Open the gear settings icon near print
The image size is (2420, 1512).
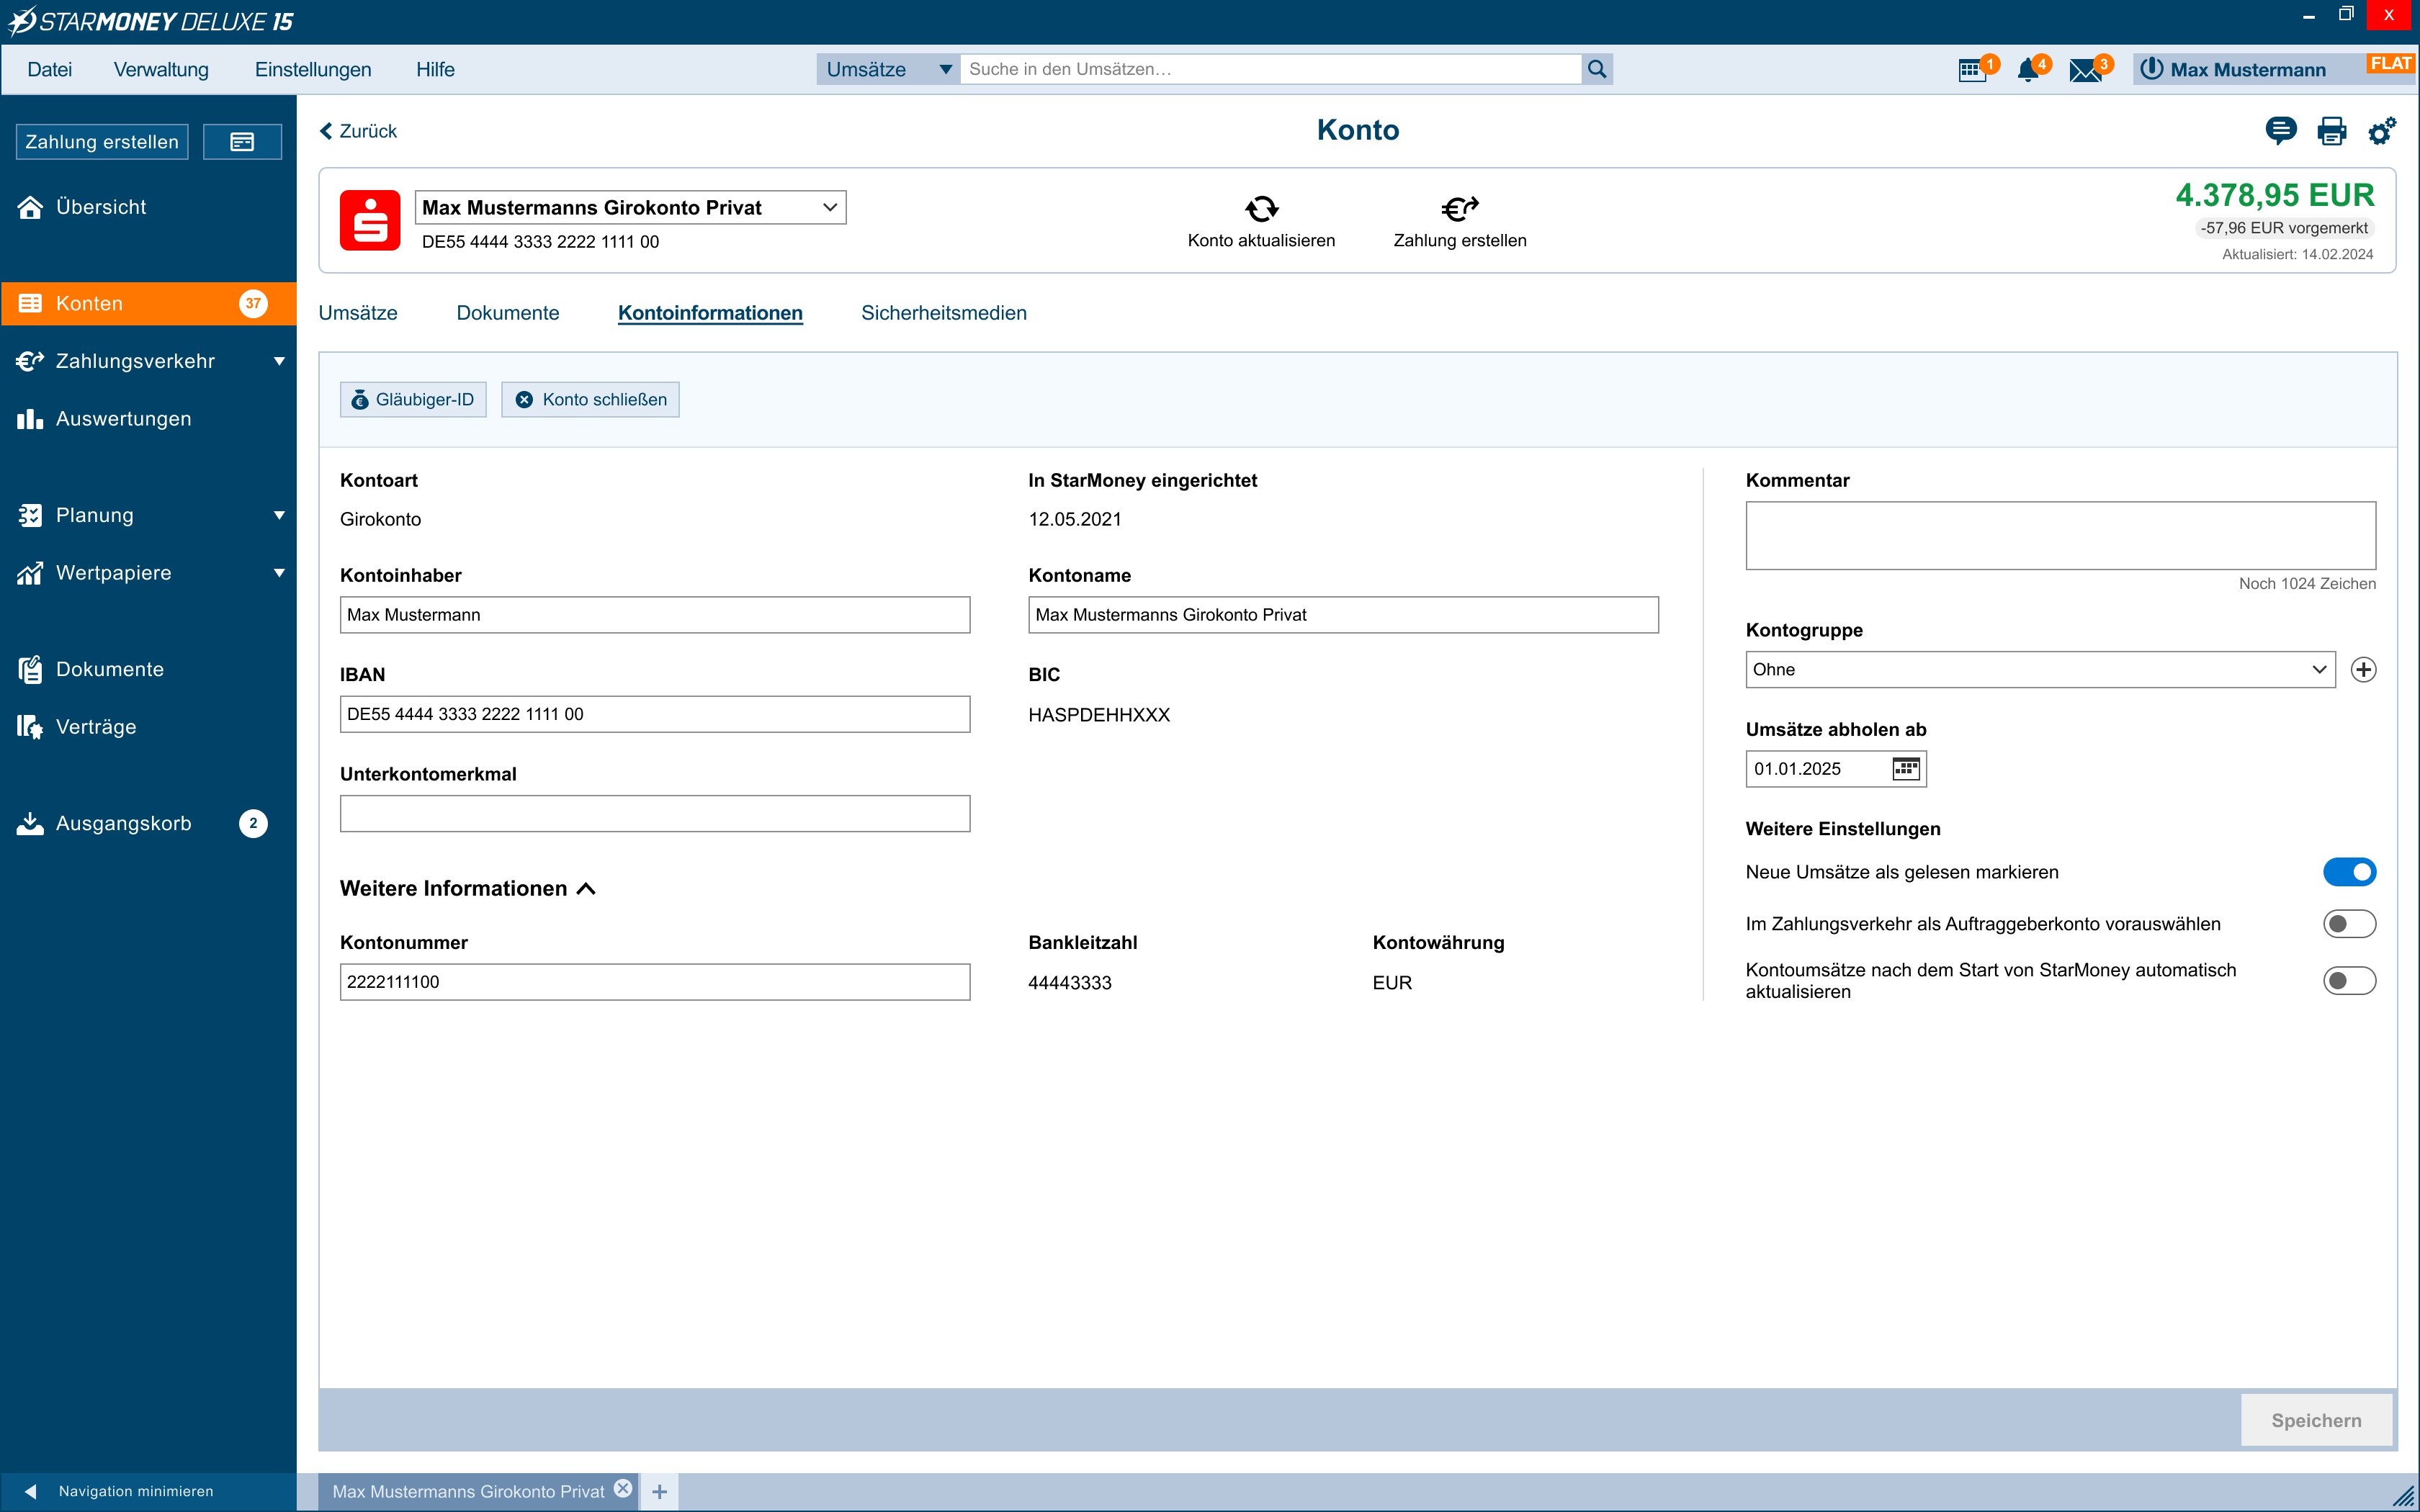coord(2382,131)
